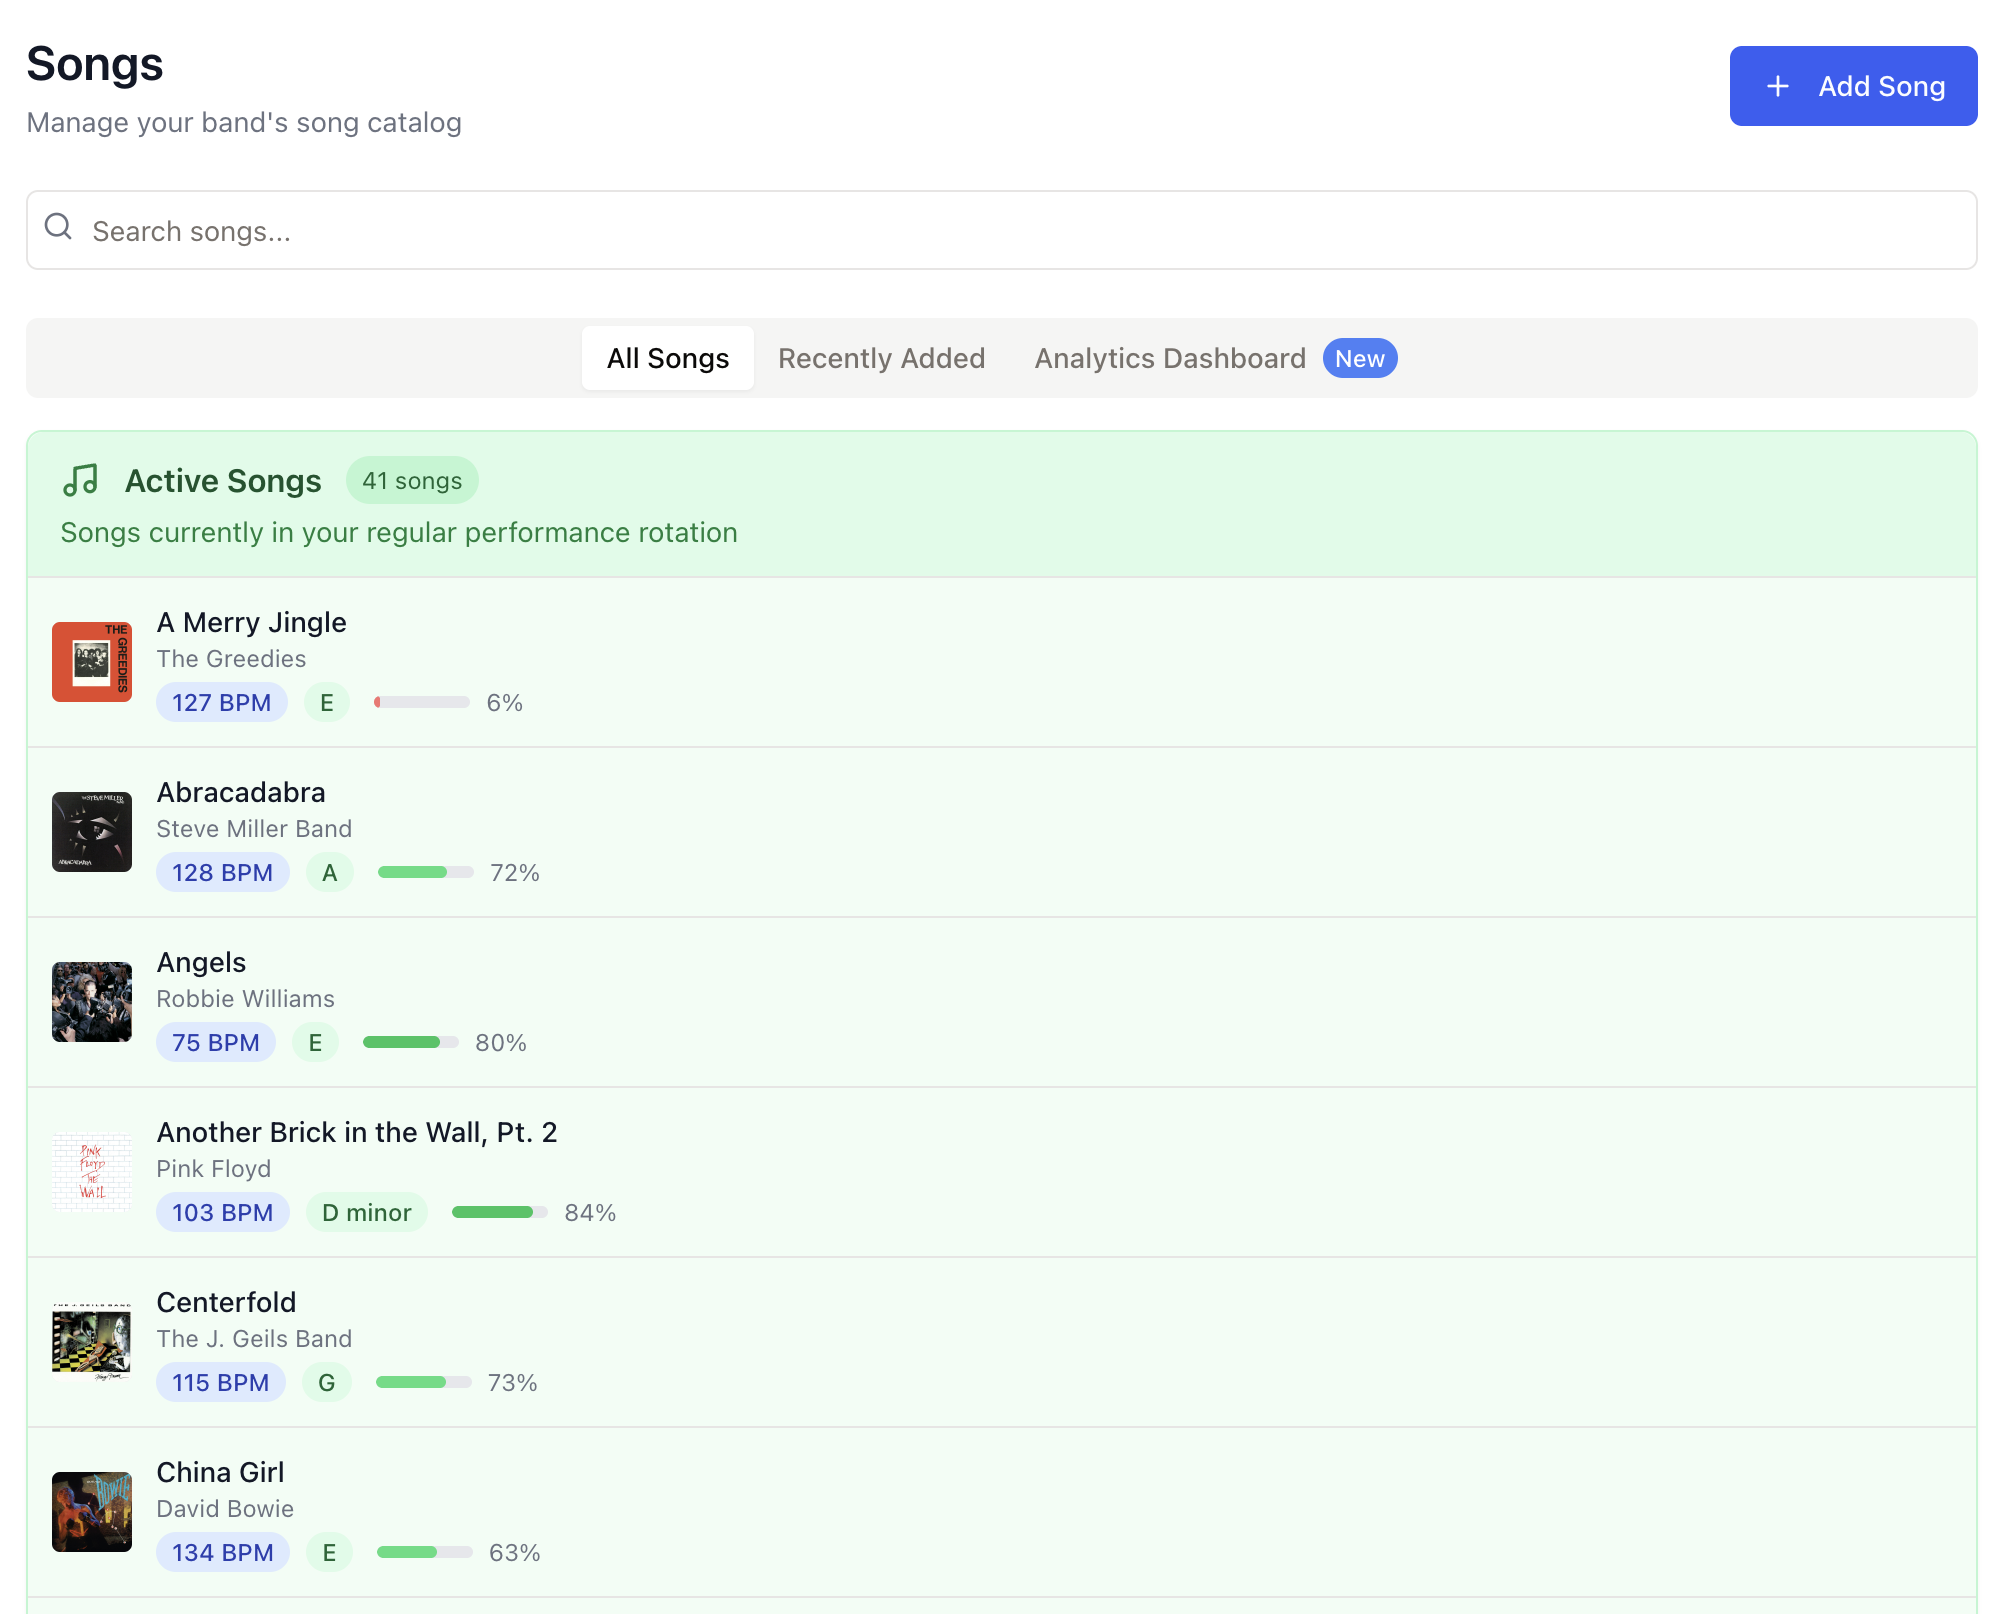Viewport: 2000px width, 1614px height.
Task: Click the Centerfold progress bar
Action: pos(424,1382)
